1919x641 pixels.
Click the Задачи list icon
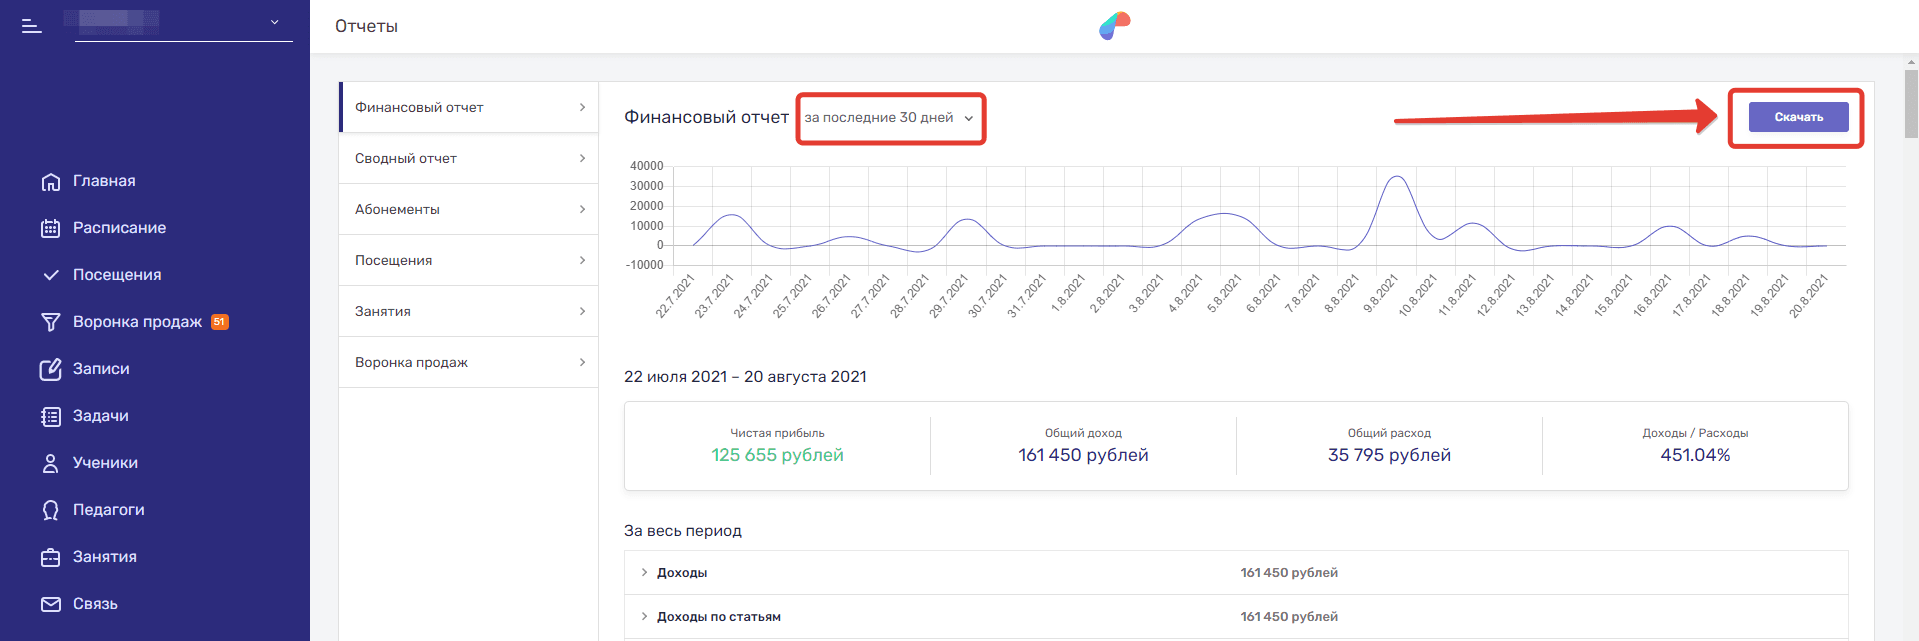(x=51, y=416)
